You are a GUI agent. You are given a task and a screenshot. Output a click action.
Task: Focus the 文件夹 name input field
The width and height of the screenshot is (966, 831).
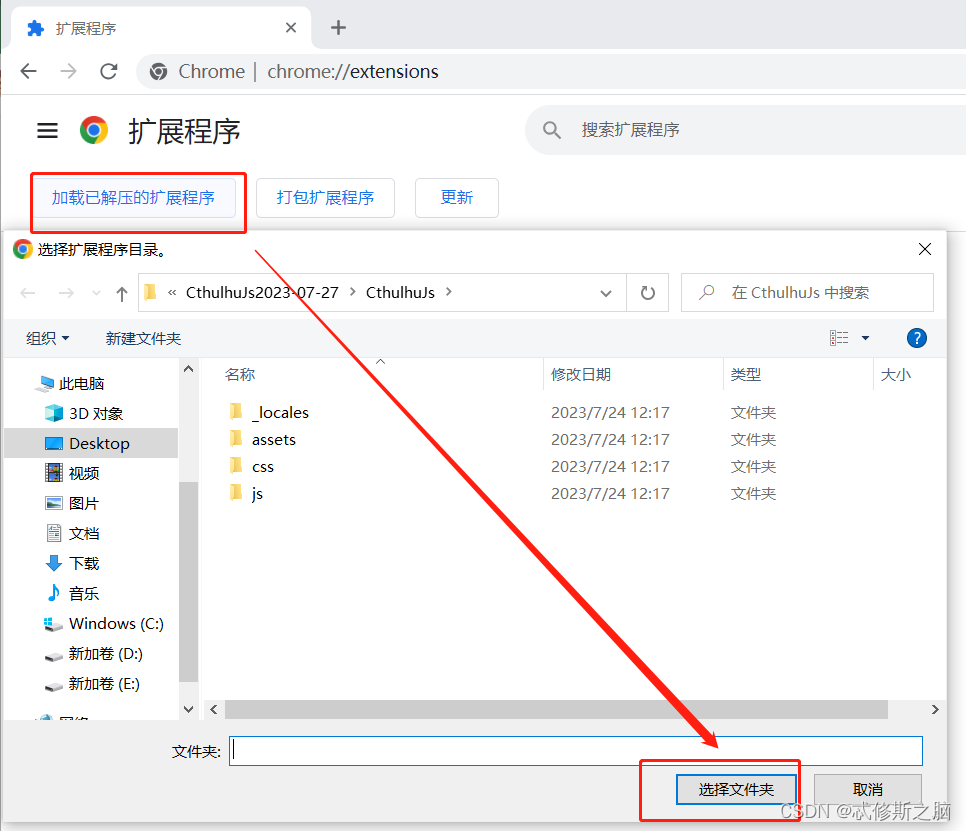[576, 751]
